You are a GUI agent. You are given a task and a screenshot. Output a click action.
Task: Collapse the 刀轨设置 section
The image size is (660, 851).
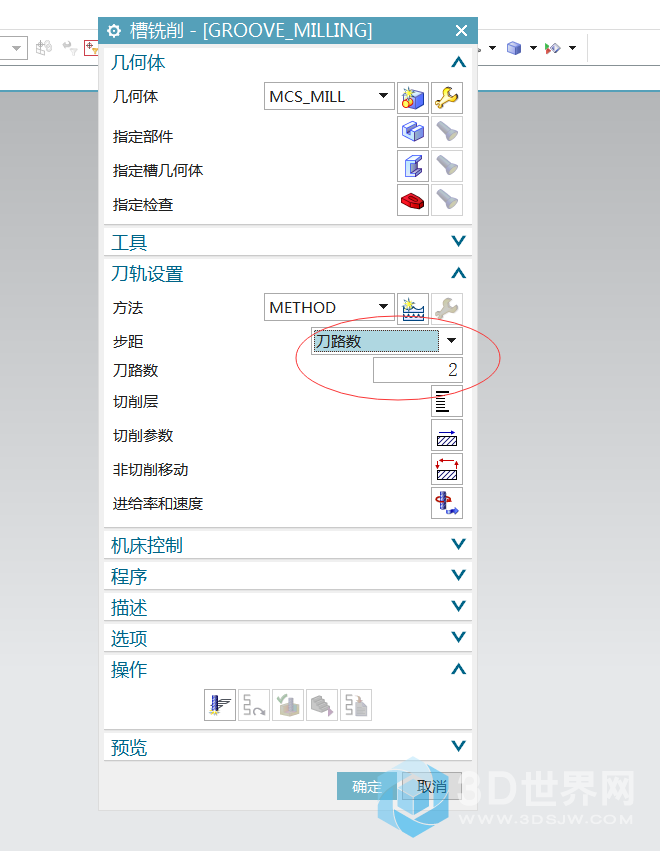[459, 273]
